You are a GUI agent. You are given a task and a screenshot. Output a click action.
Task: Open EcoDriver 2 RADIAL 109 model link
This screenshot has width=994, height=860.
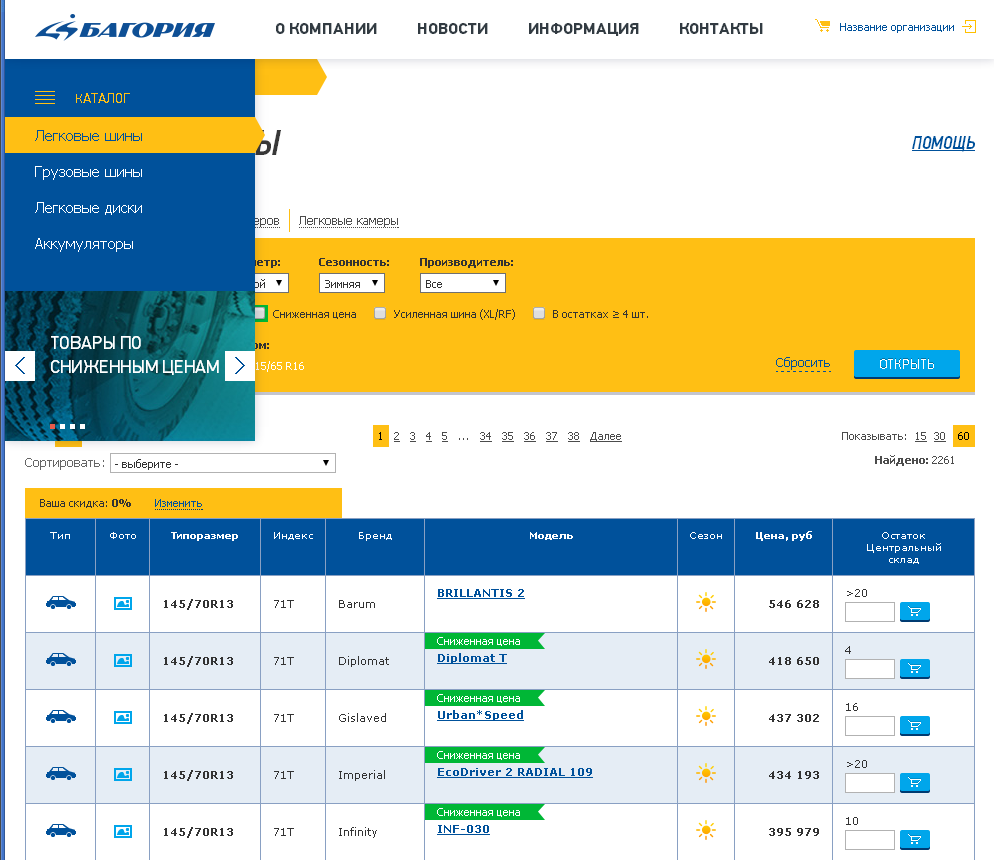pos(515,772)
